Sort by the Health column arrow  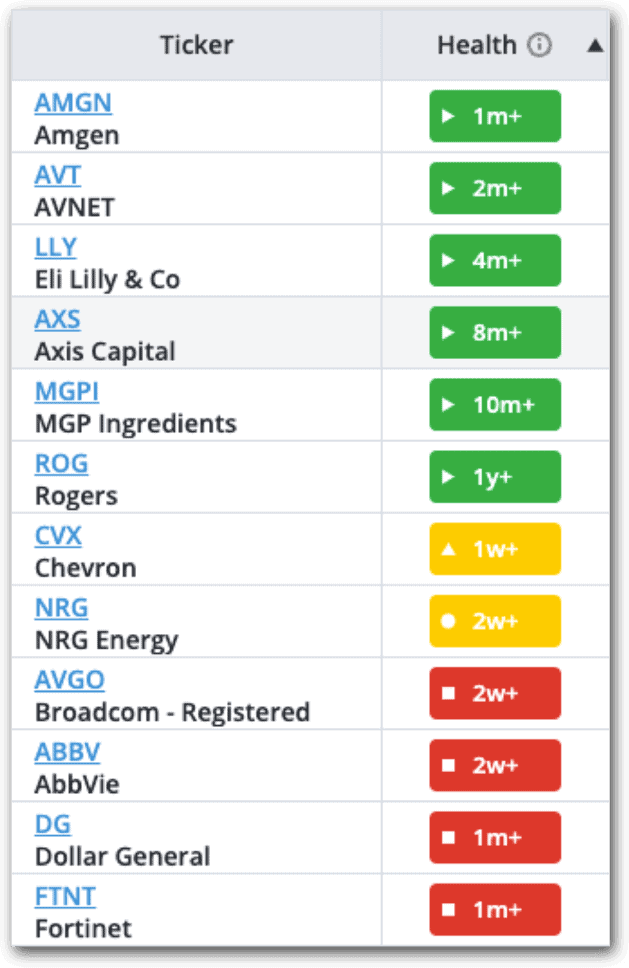595,45
